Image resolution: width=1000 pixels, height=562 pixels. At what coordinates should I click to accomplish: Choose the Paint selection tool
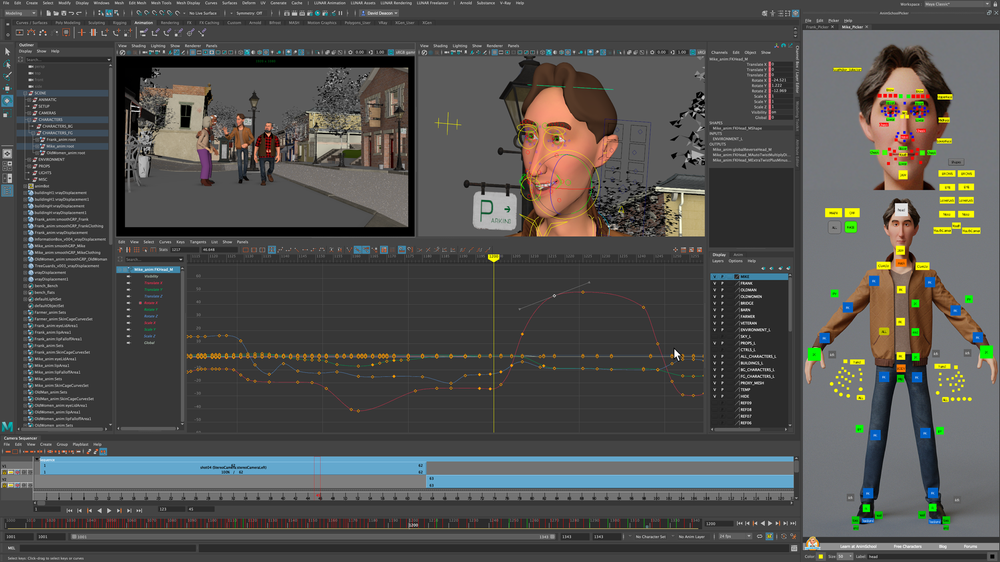pos(7,76)
